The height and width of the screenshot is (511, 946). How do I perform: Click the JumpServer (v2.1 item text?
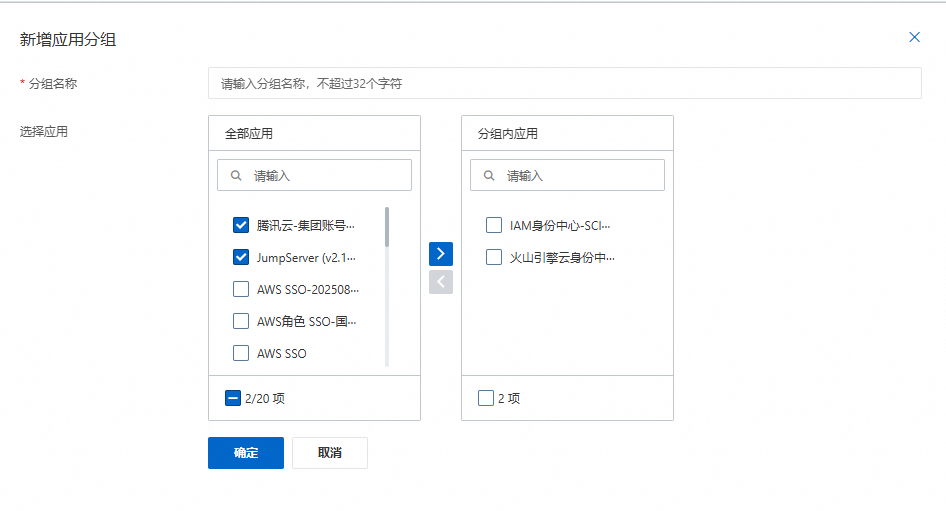tap(306, 258)
